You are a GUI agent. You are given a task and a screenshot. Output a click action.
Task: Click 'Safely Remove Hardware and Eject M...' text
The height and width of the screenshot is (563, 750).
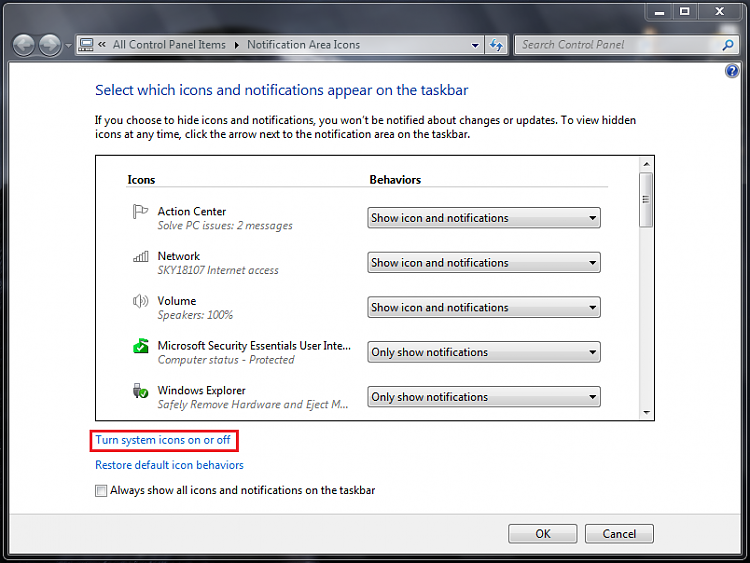253,405
